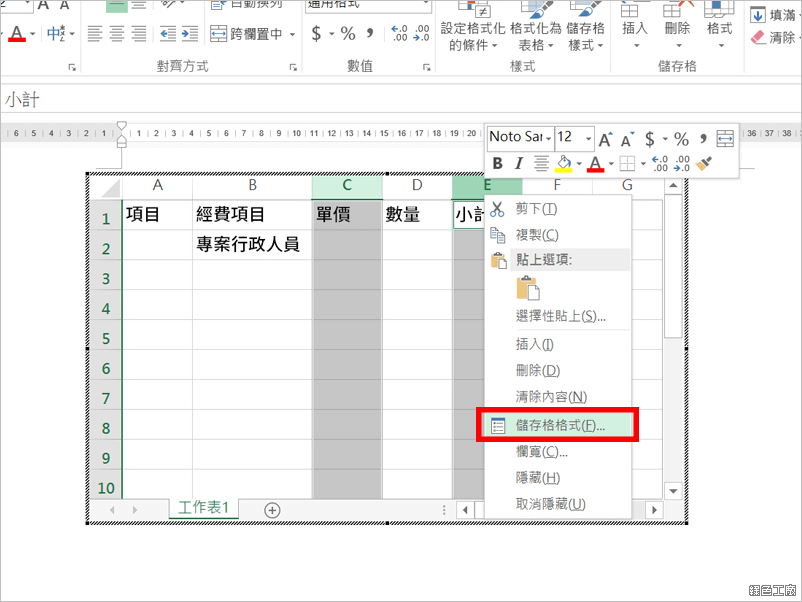The image size is (802, 602).
Task: Choose 選擇性貼上 paste special
Action: coord(558,316)
